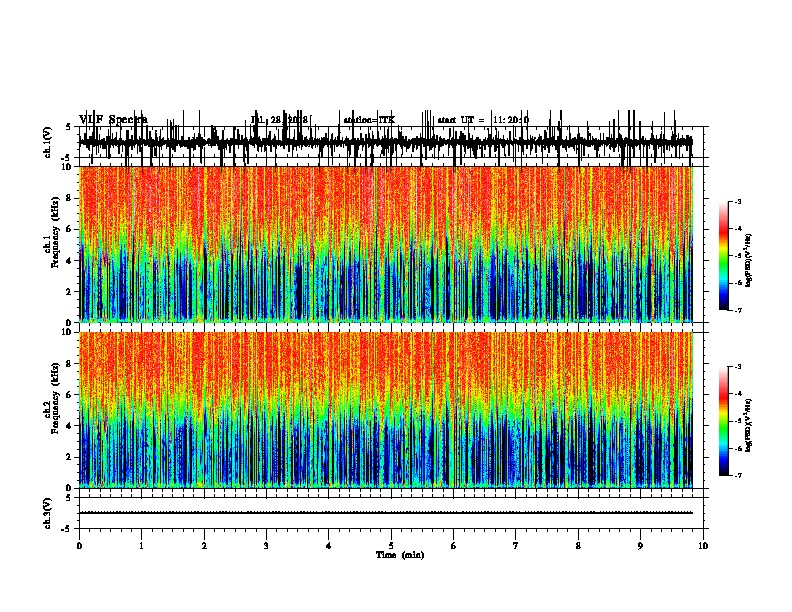
Task: Click the '-7' label on ch.2 color bar
Action: 738,476
